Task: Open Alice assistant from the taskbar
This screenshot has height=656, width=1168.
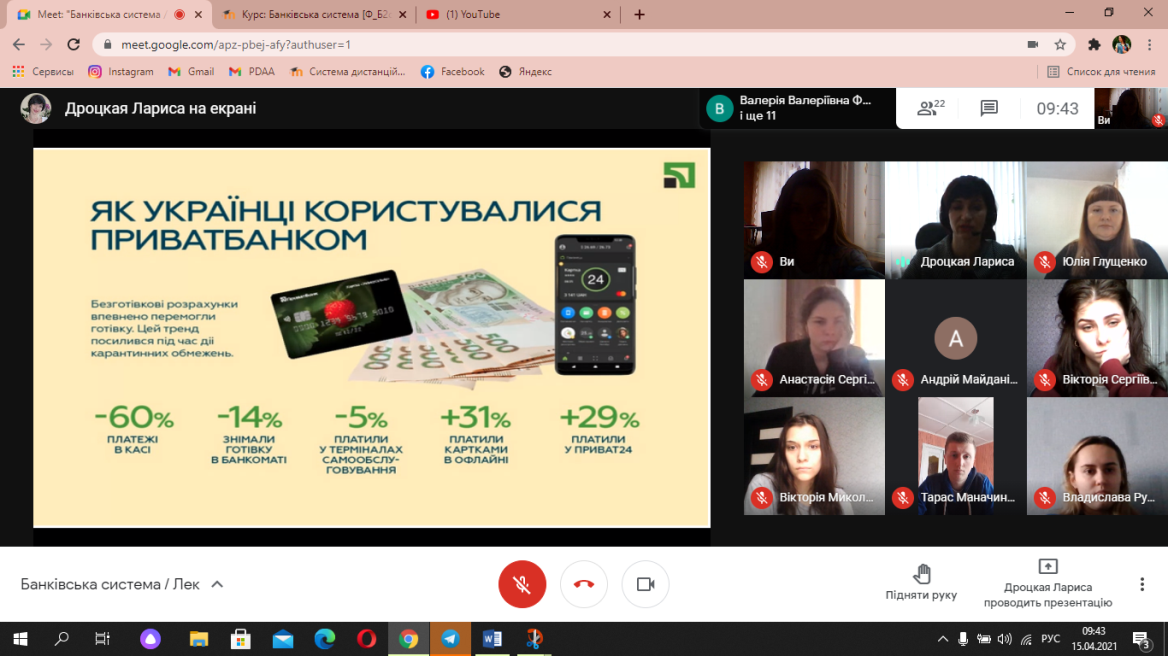Action: (150, 639)
